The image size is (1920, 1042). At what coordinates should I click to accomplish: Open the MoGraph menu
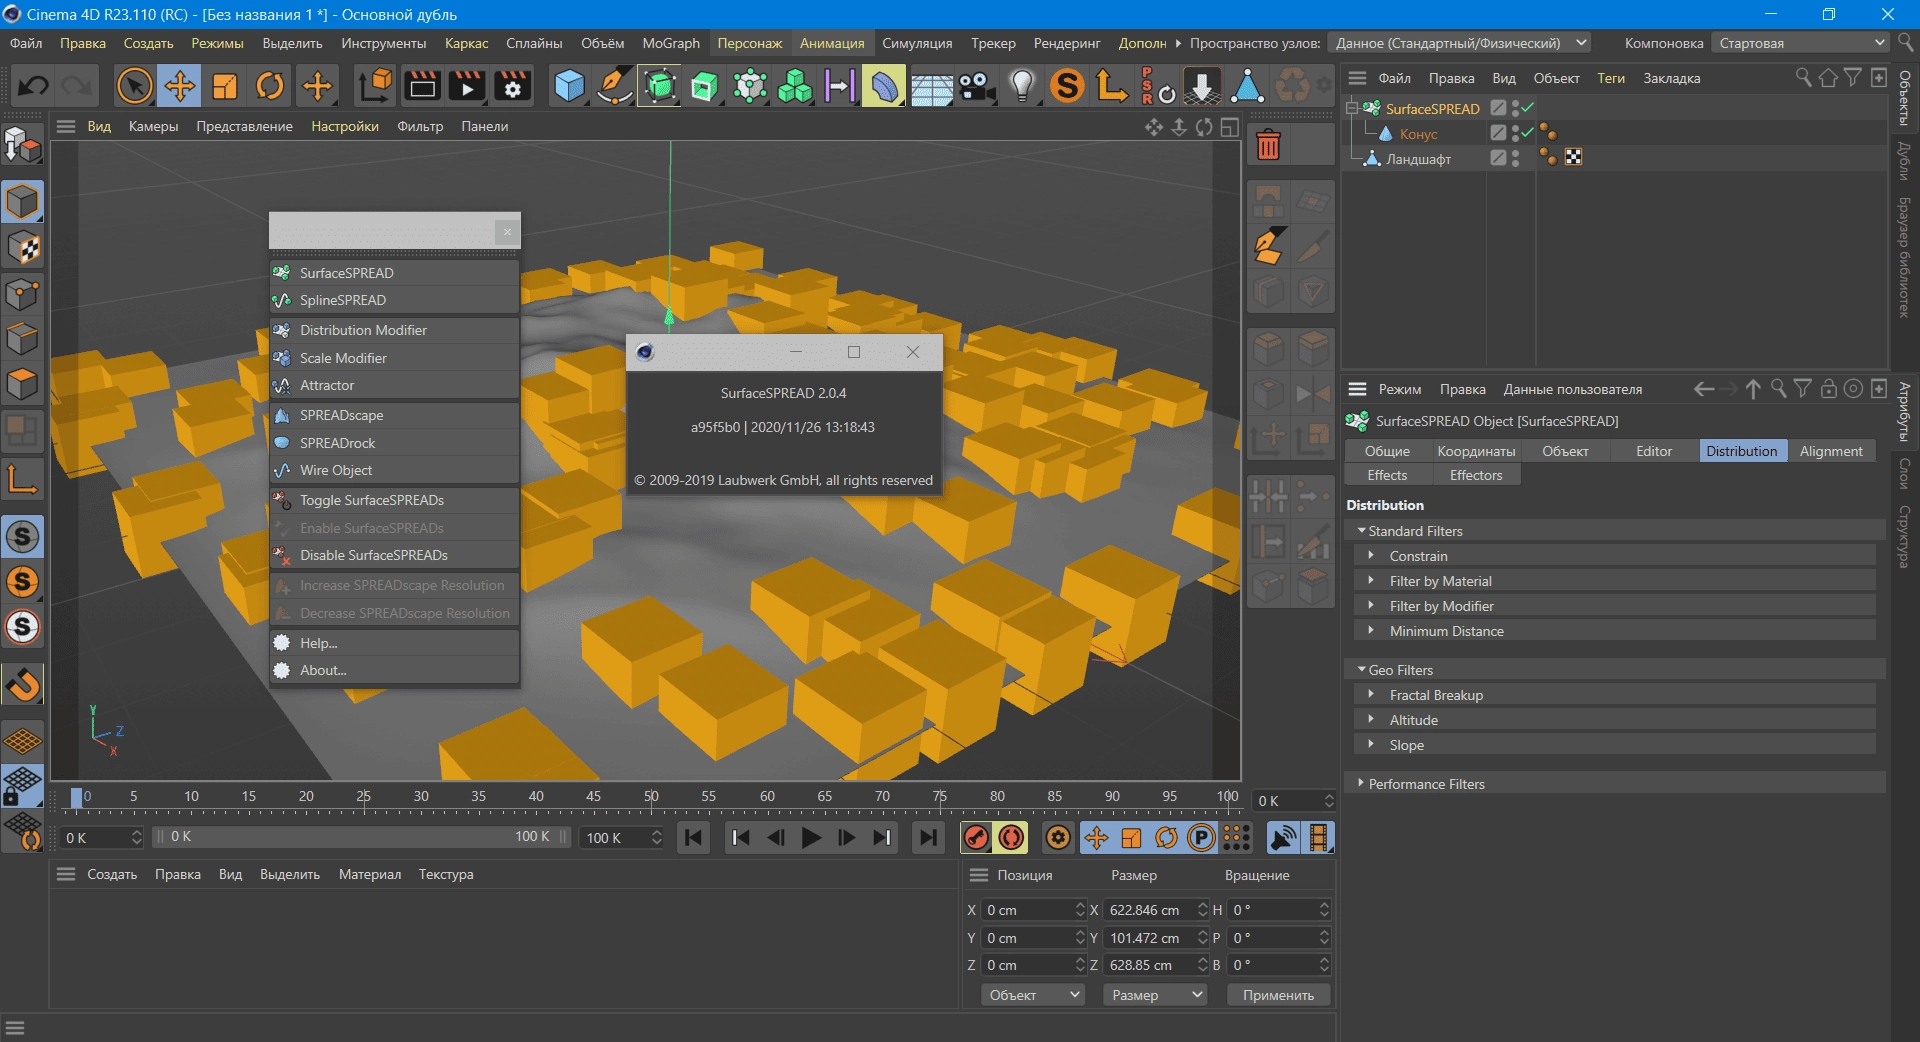(x=670, y=43)
